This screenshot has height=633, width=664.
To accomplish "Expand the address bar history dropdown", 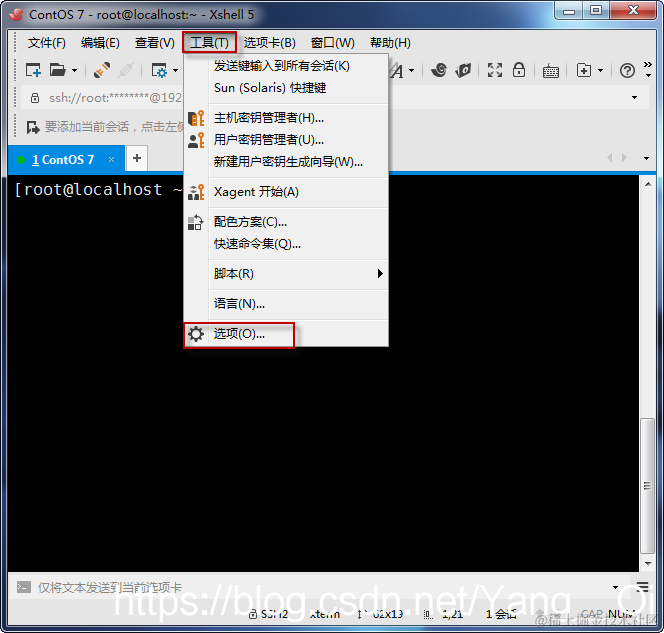I will click(x=634, y=98).
